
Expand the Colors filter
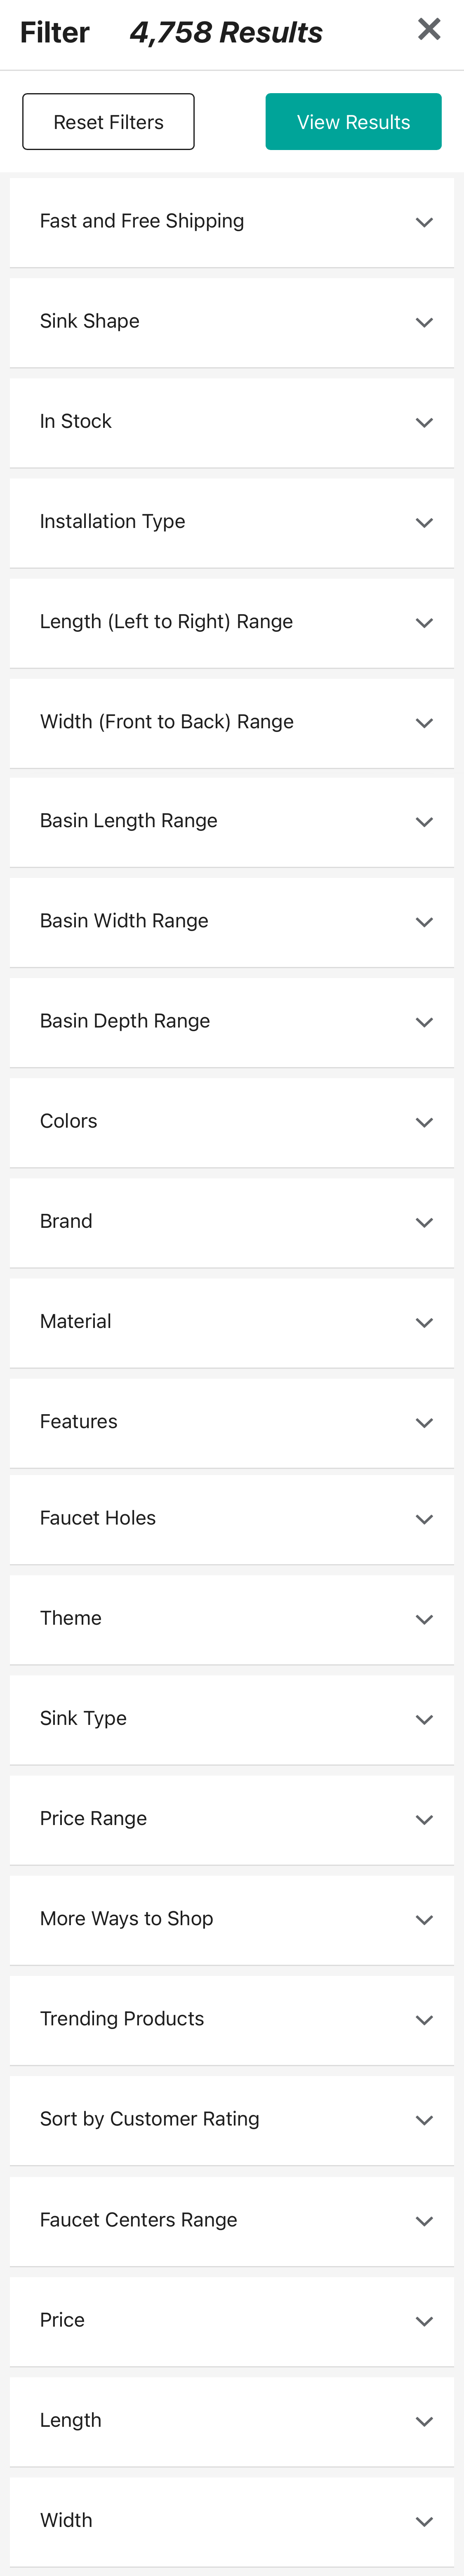pos(232,1121)
